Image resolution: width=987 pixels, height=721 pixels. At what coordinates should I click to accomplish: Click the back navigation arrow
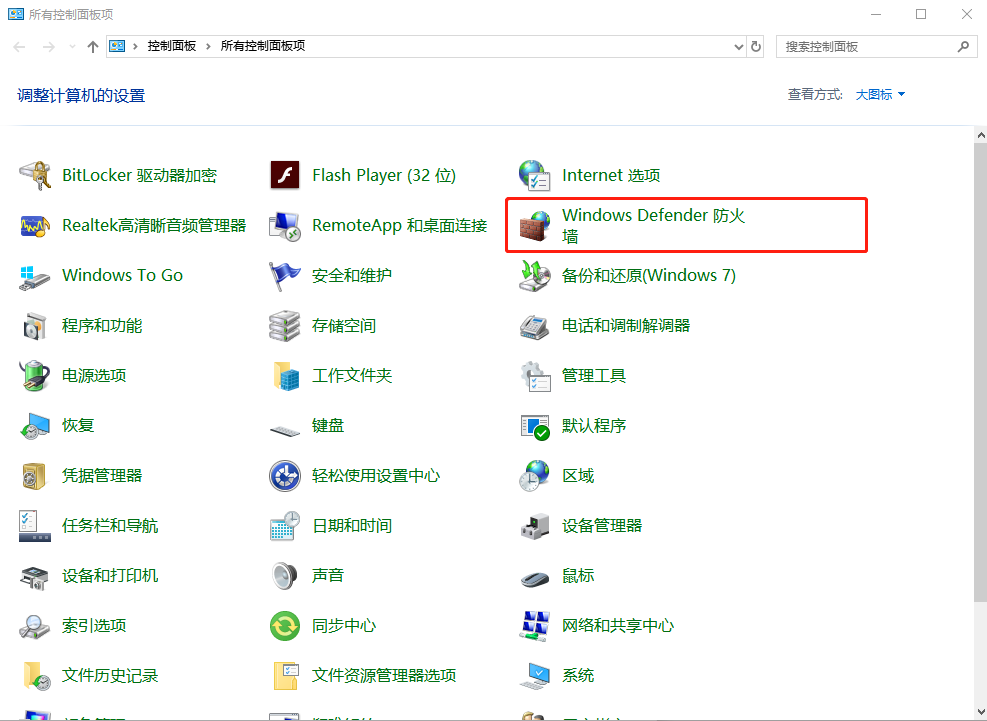(x=18, y=45)
